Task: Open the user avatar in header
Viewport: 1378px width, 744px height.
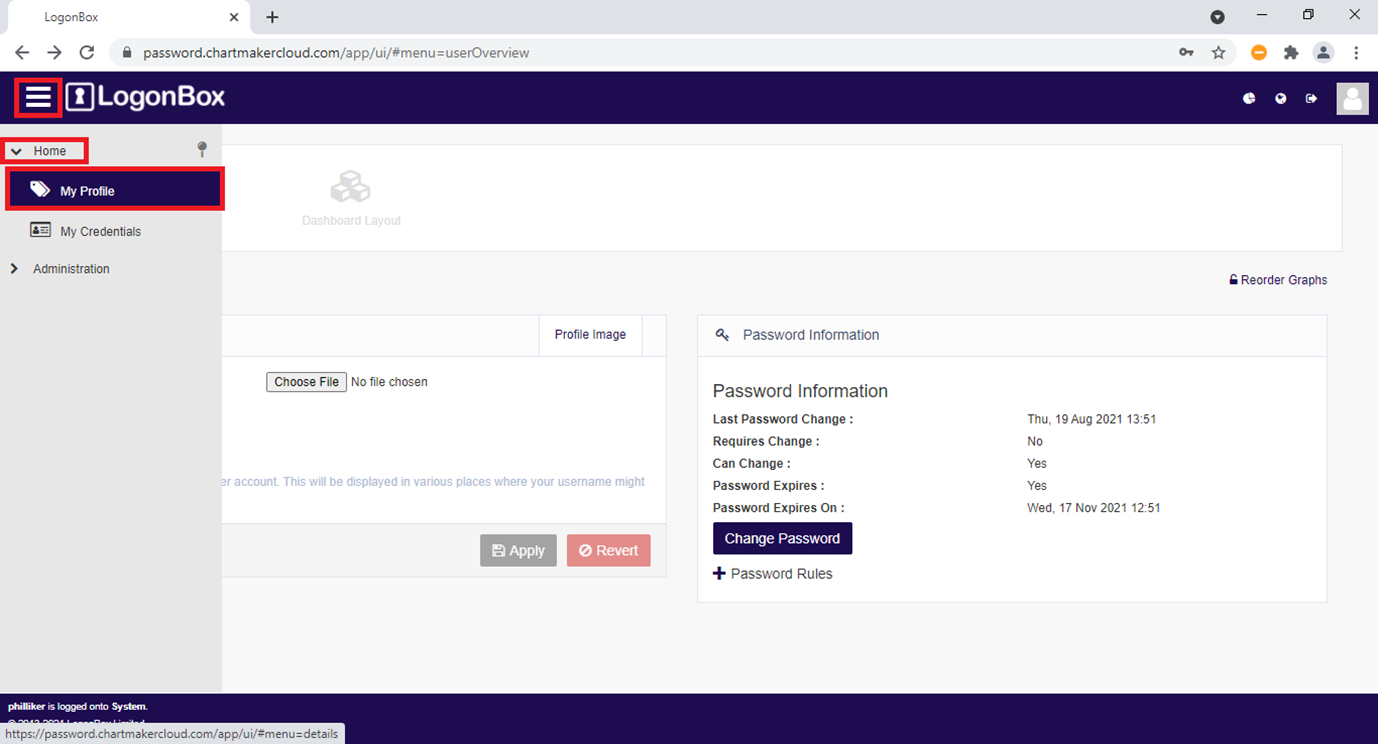Action: [x=1352, y=98]
